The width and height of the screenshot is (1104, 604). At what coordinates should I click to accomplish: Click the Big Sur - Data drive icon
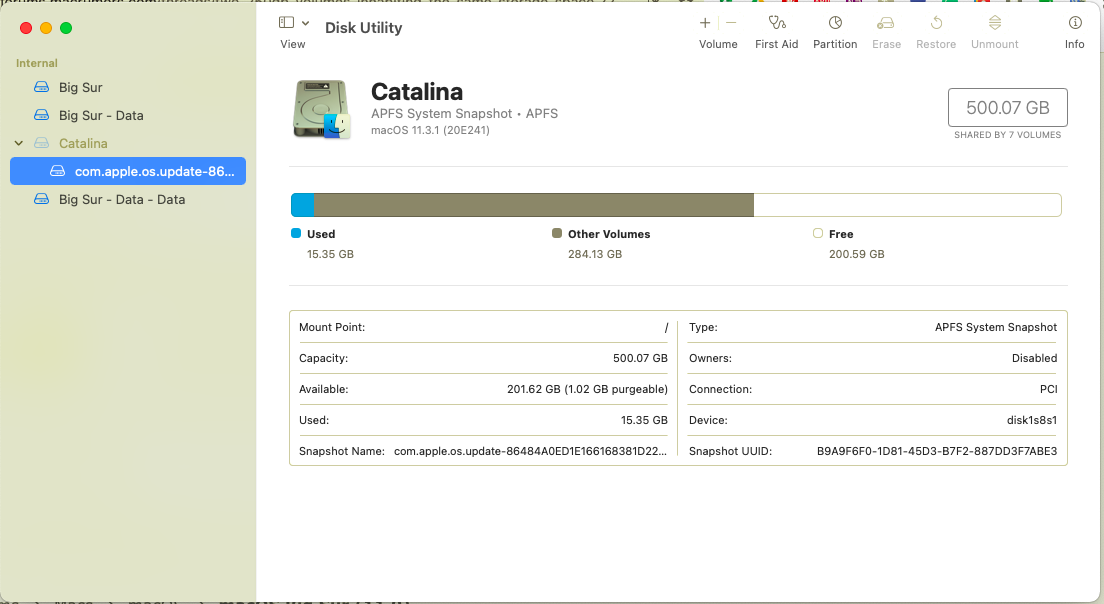coord(42,115)
